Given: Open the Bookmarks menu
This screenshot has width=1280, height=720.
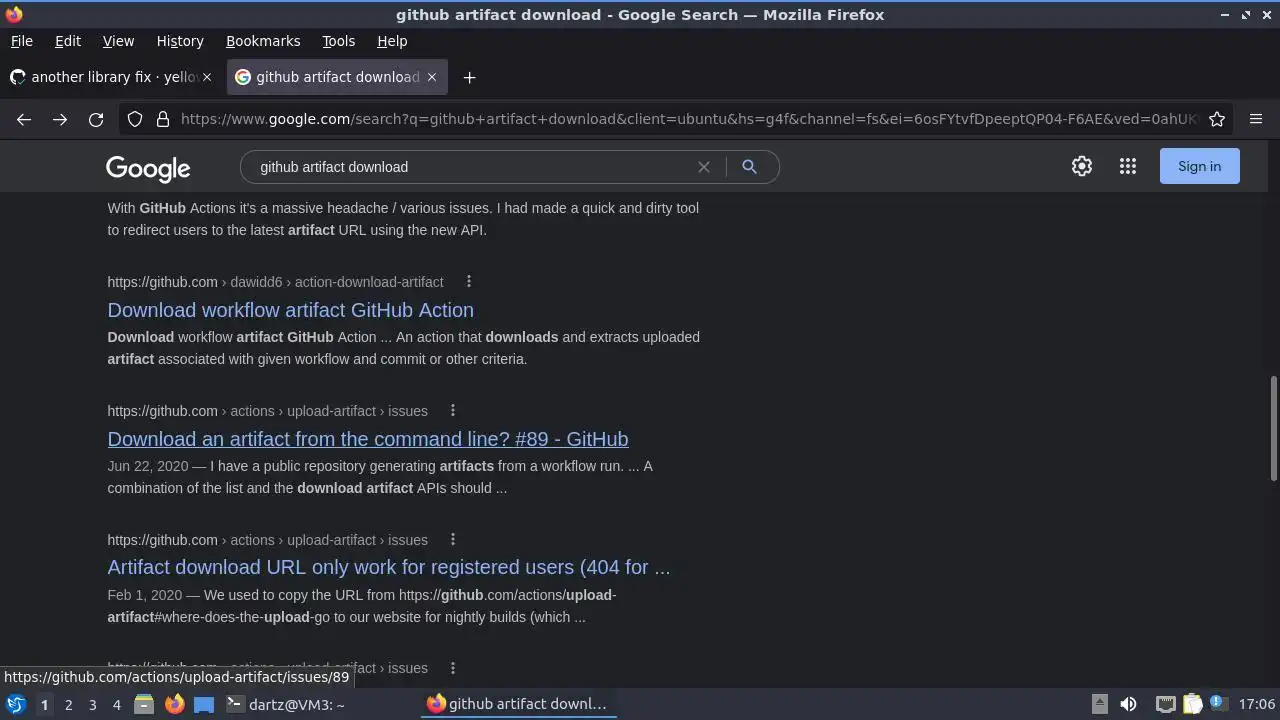Looking at the screenshot, I should [x=263, y=41].
